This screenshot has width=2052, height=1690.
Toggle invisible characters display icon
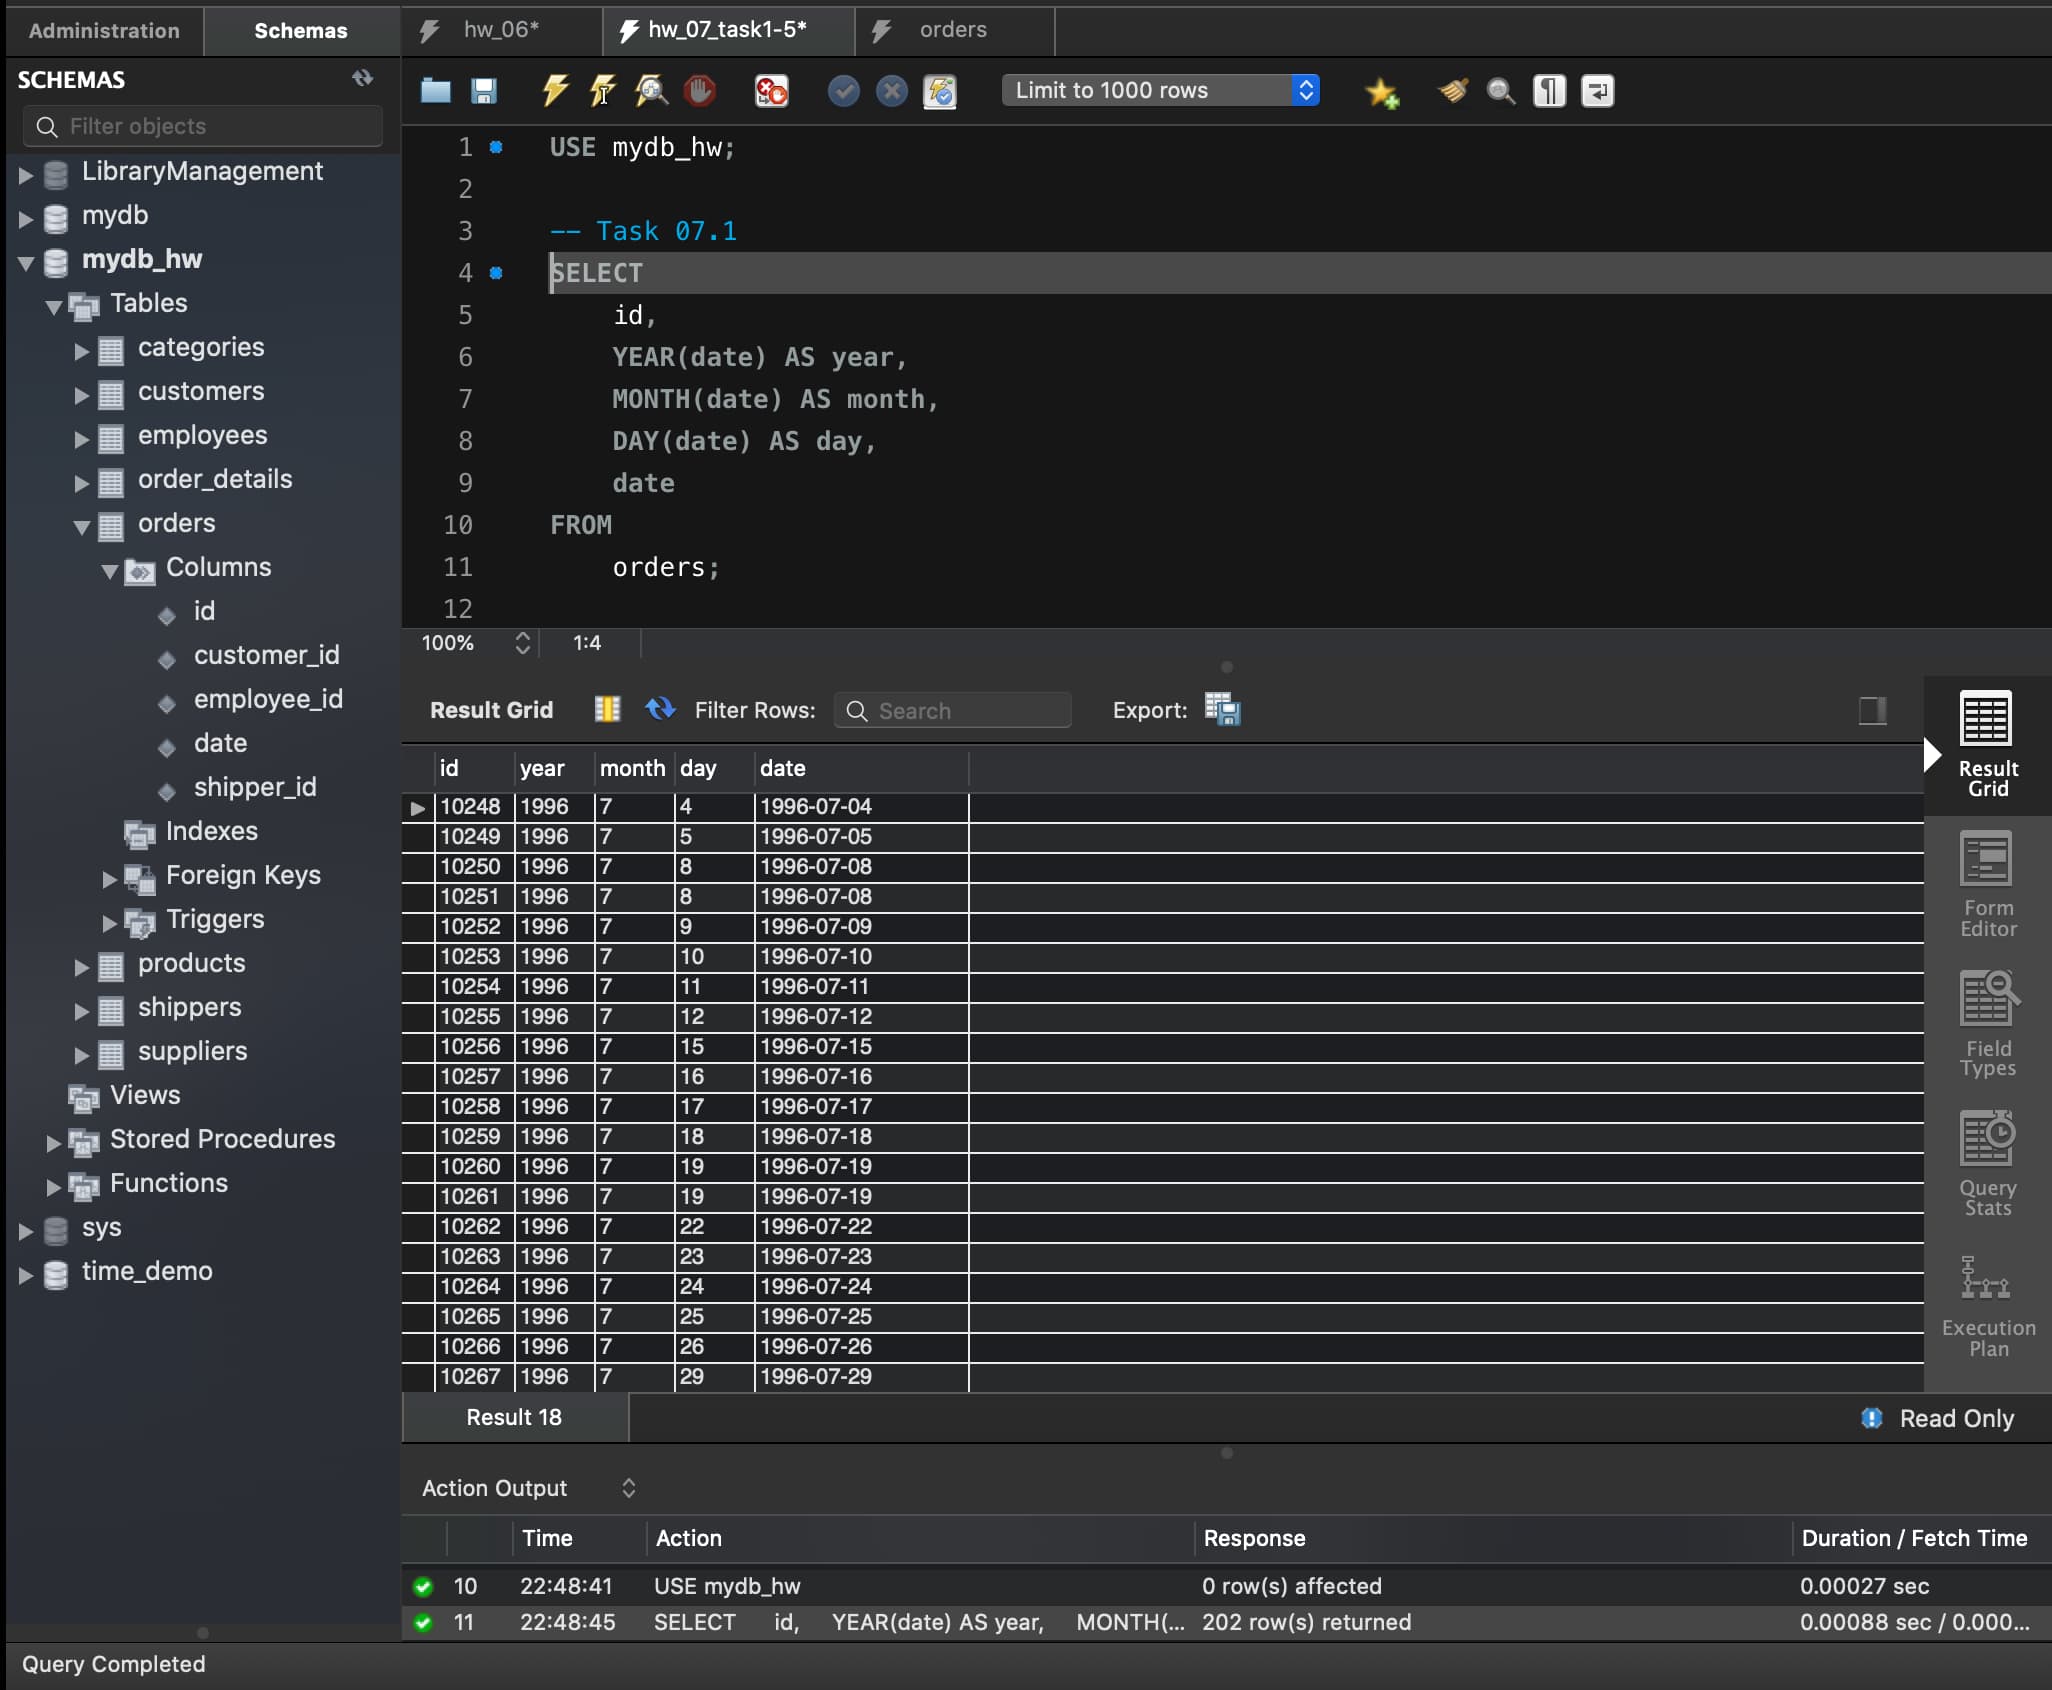[x=1549, y=91]
